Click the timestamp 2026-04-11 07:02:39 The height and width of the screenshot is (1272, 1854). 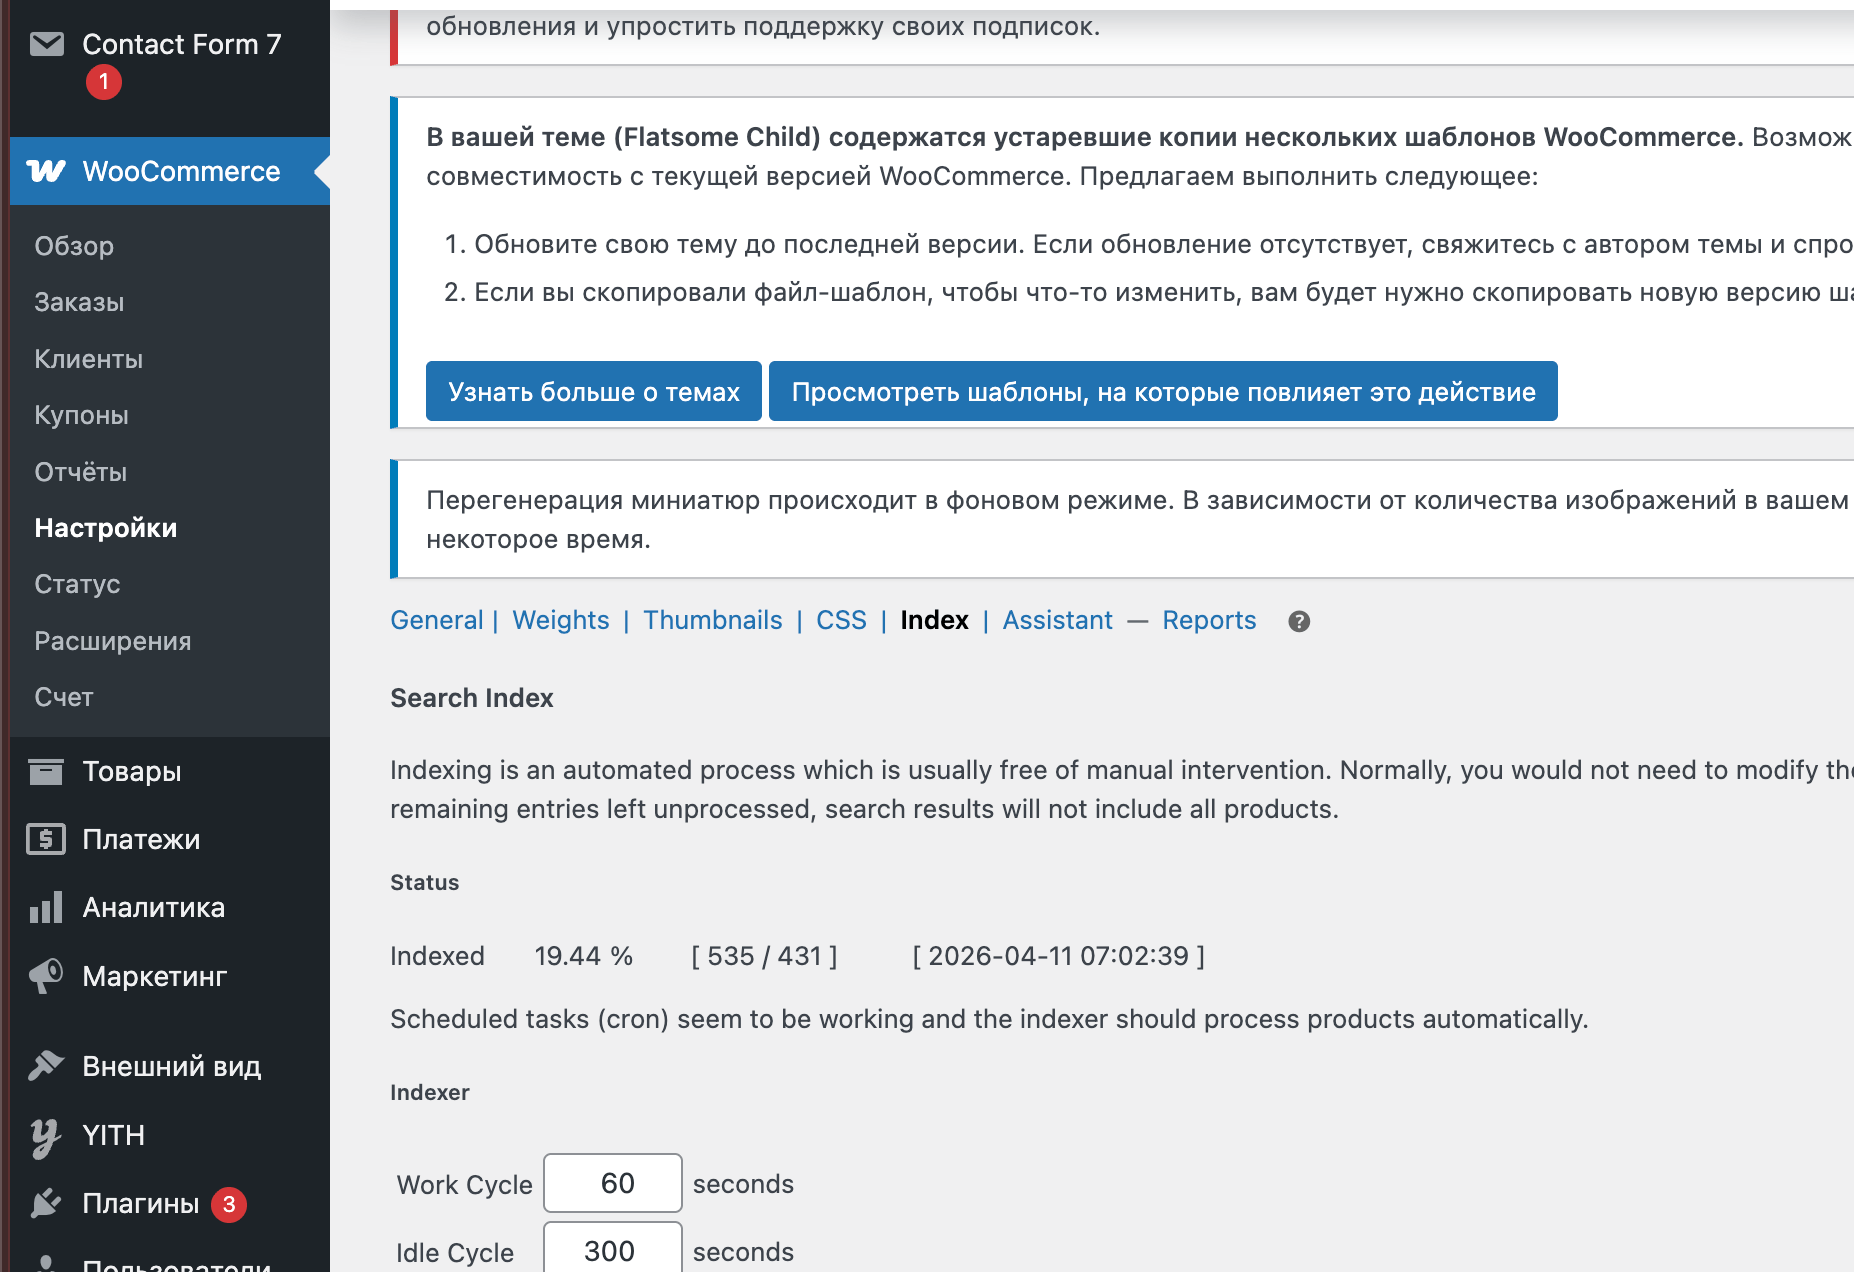click(1059, 956)
